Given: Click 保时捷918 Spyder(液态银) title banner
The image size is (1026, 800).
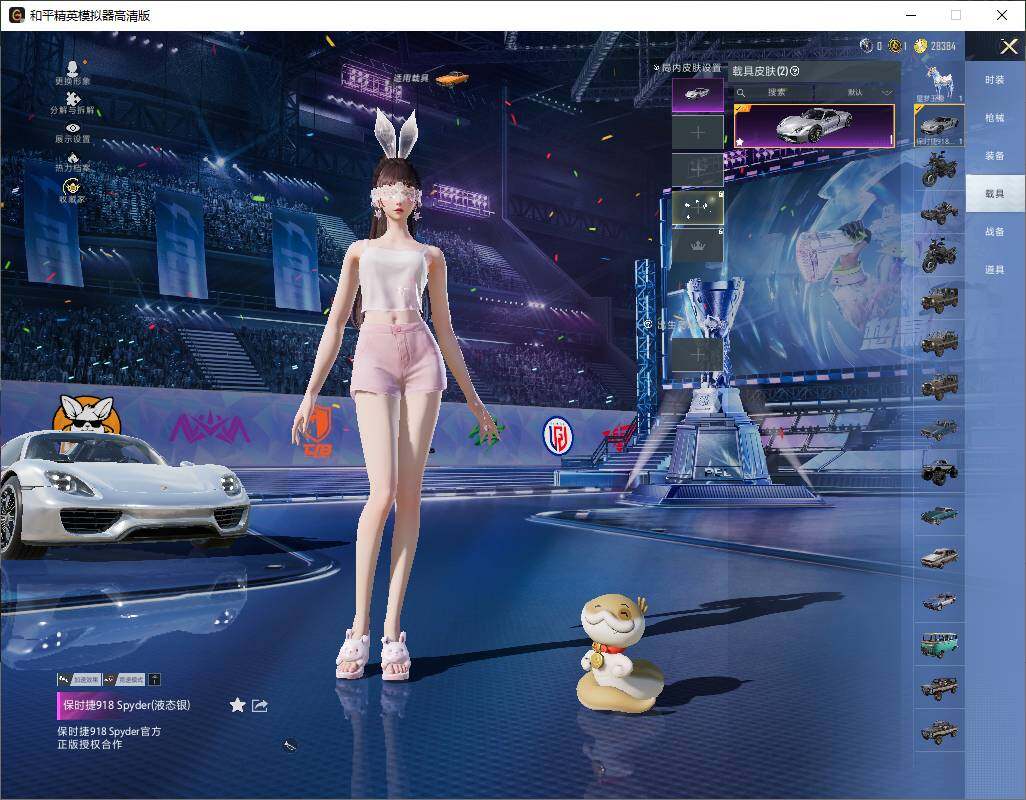Looking at the screenshot, I should click(x=125, y=705).
